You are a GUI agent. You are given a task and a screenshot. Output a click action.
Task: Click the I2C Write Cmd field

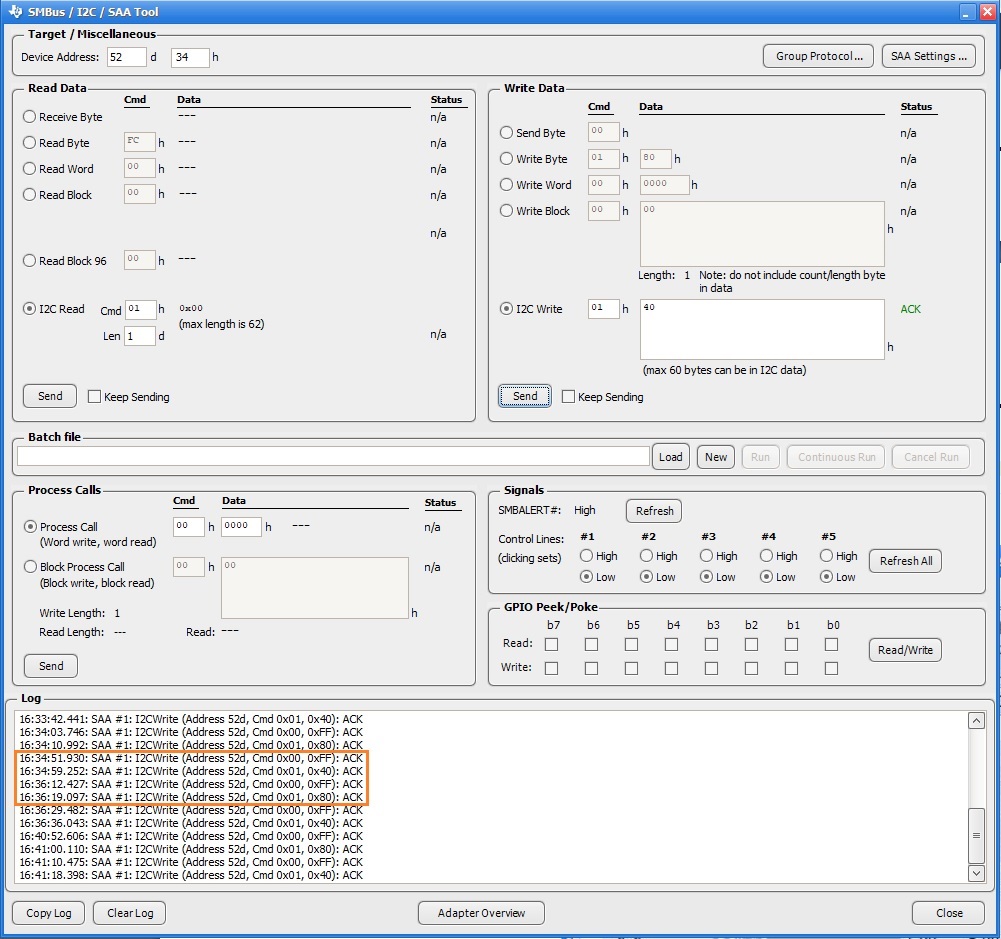coord(604,309)
